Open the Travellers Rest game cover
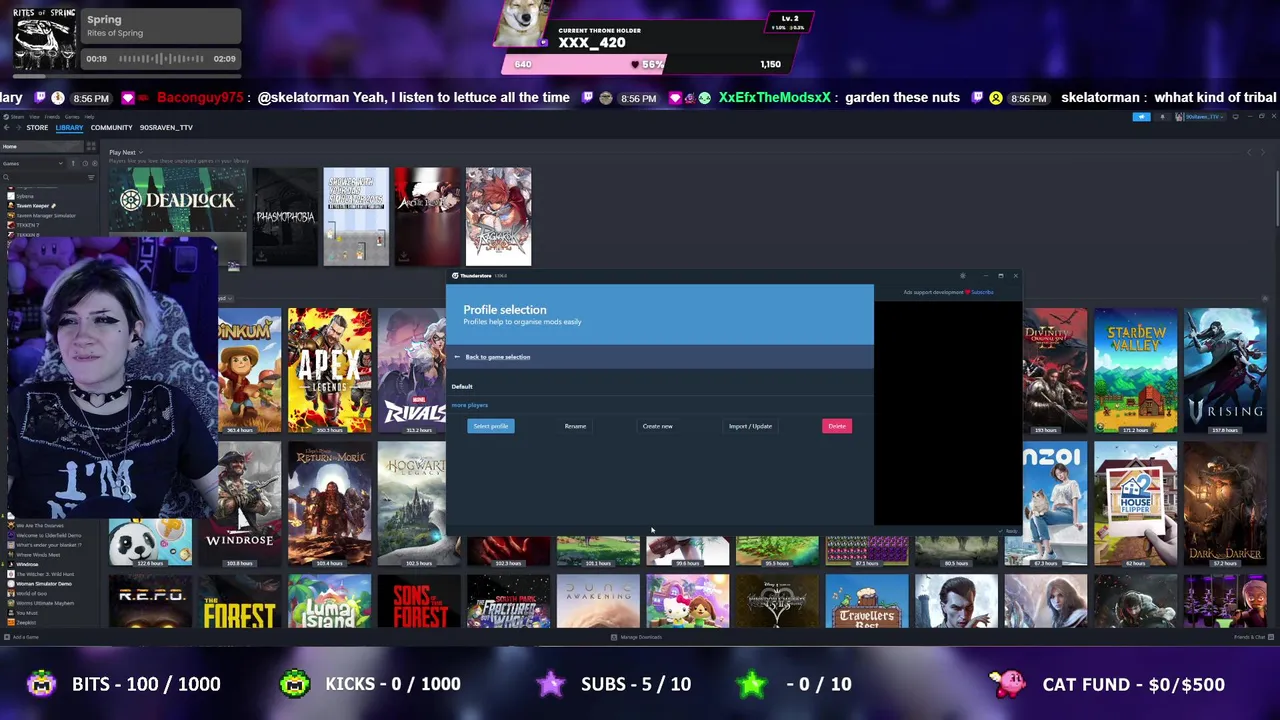The width and height of the screenshot is (1280, 720). pos(867,601)
